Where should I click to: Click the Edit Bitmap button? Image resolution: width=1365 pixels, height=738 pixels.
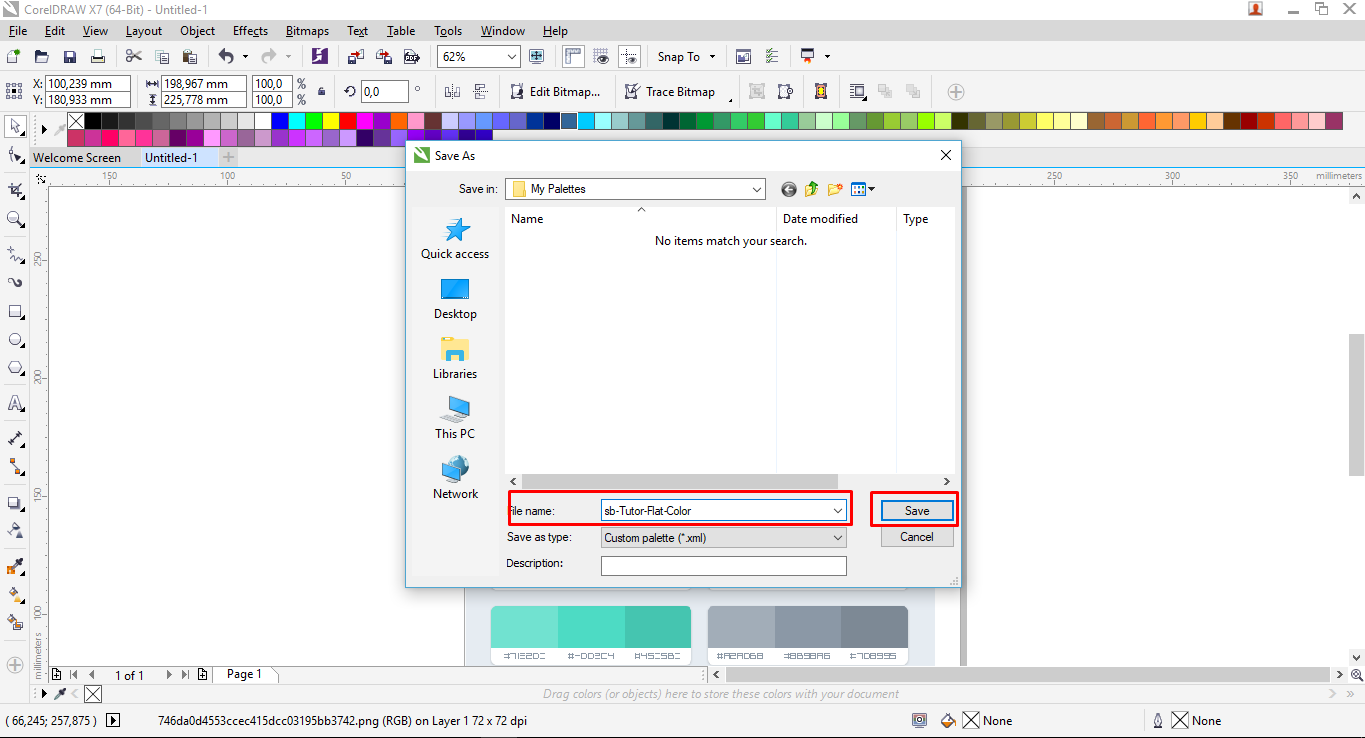point(556,92)
